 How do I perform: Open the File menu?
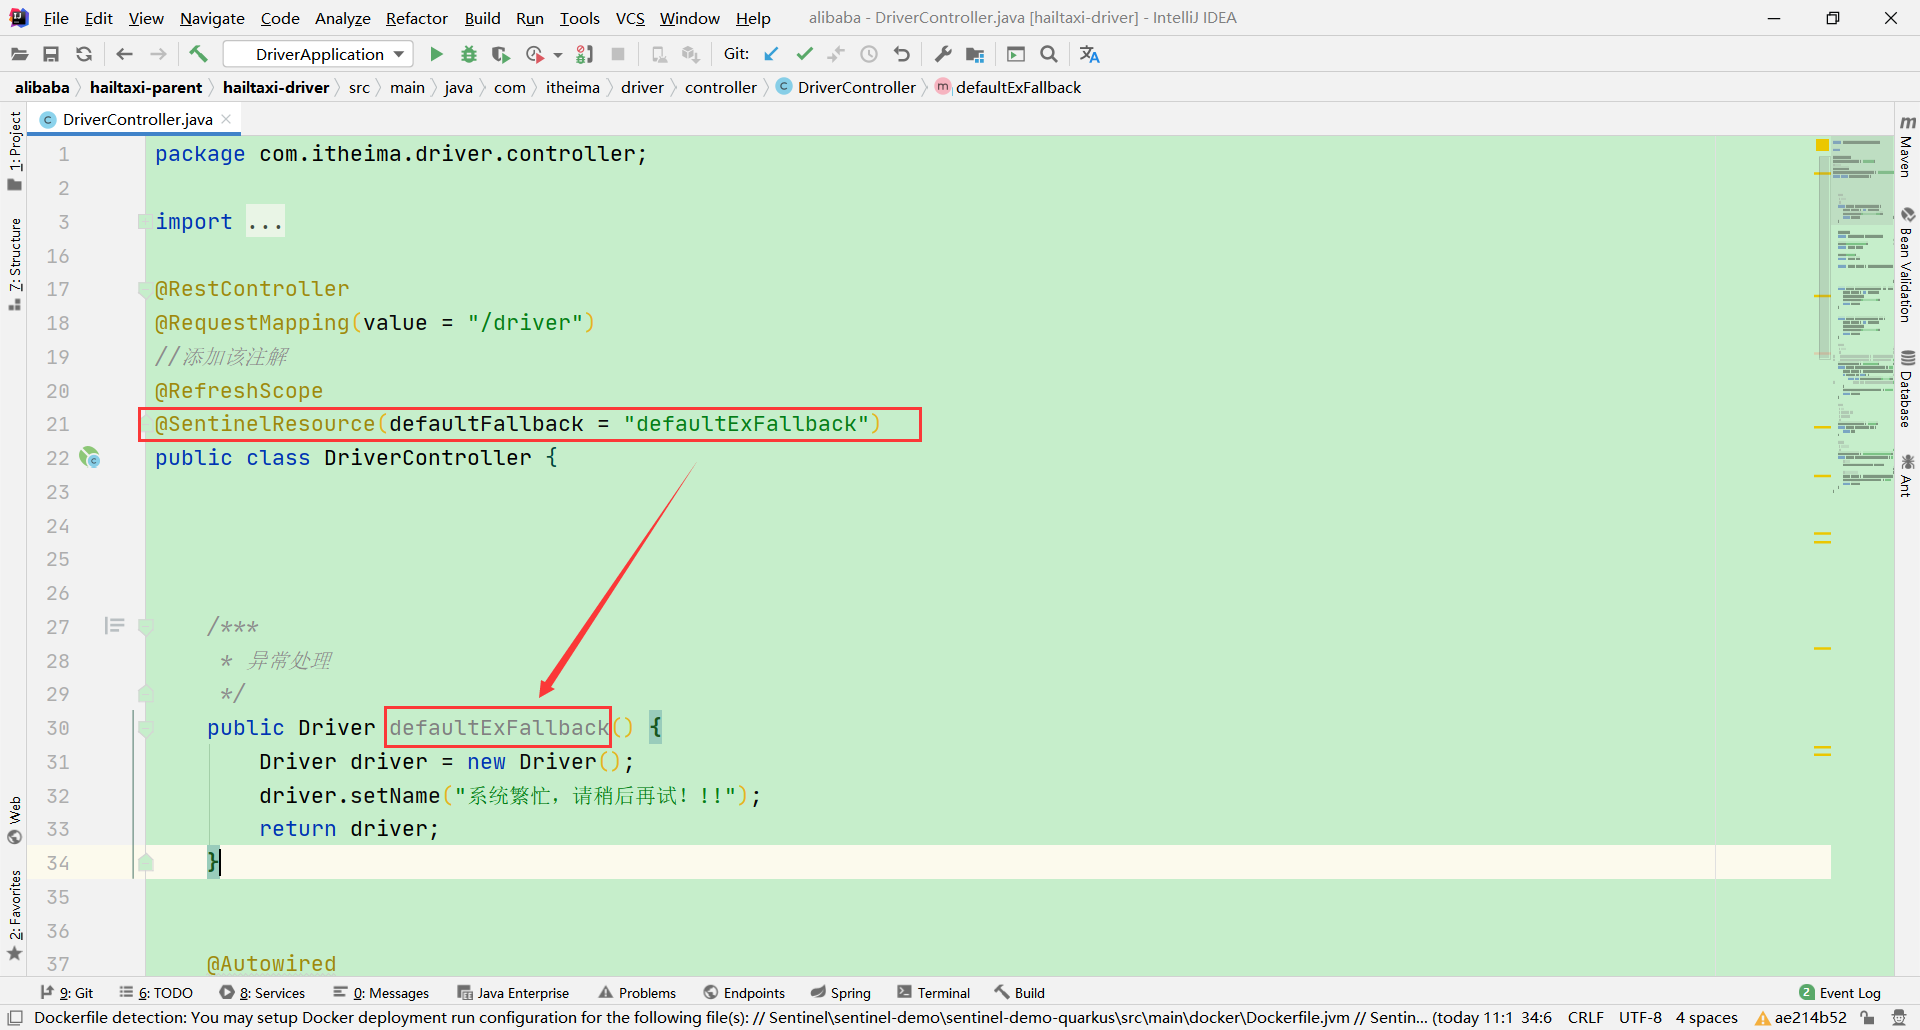pos(56,18)
